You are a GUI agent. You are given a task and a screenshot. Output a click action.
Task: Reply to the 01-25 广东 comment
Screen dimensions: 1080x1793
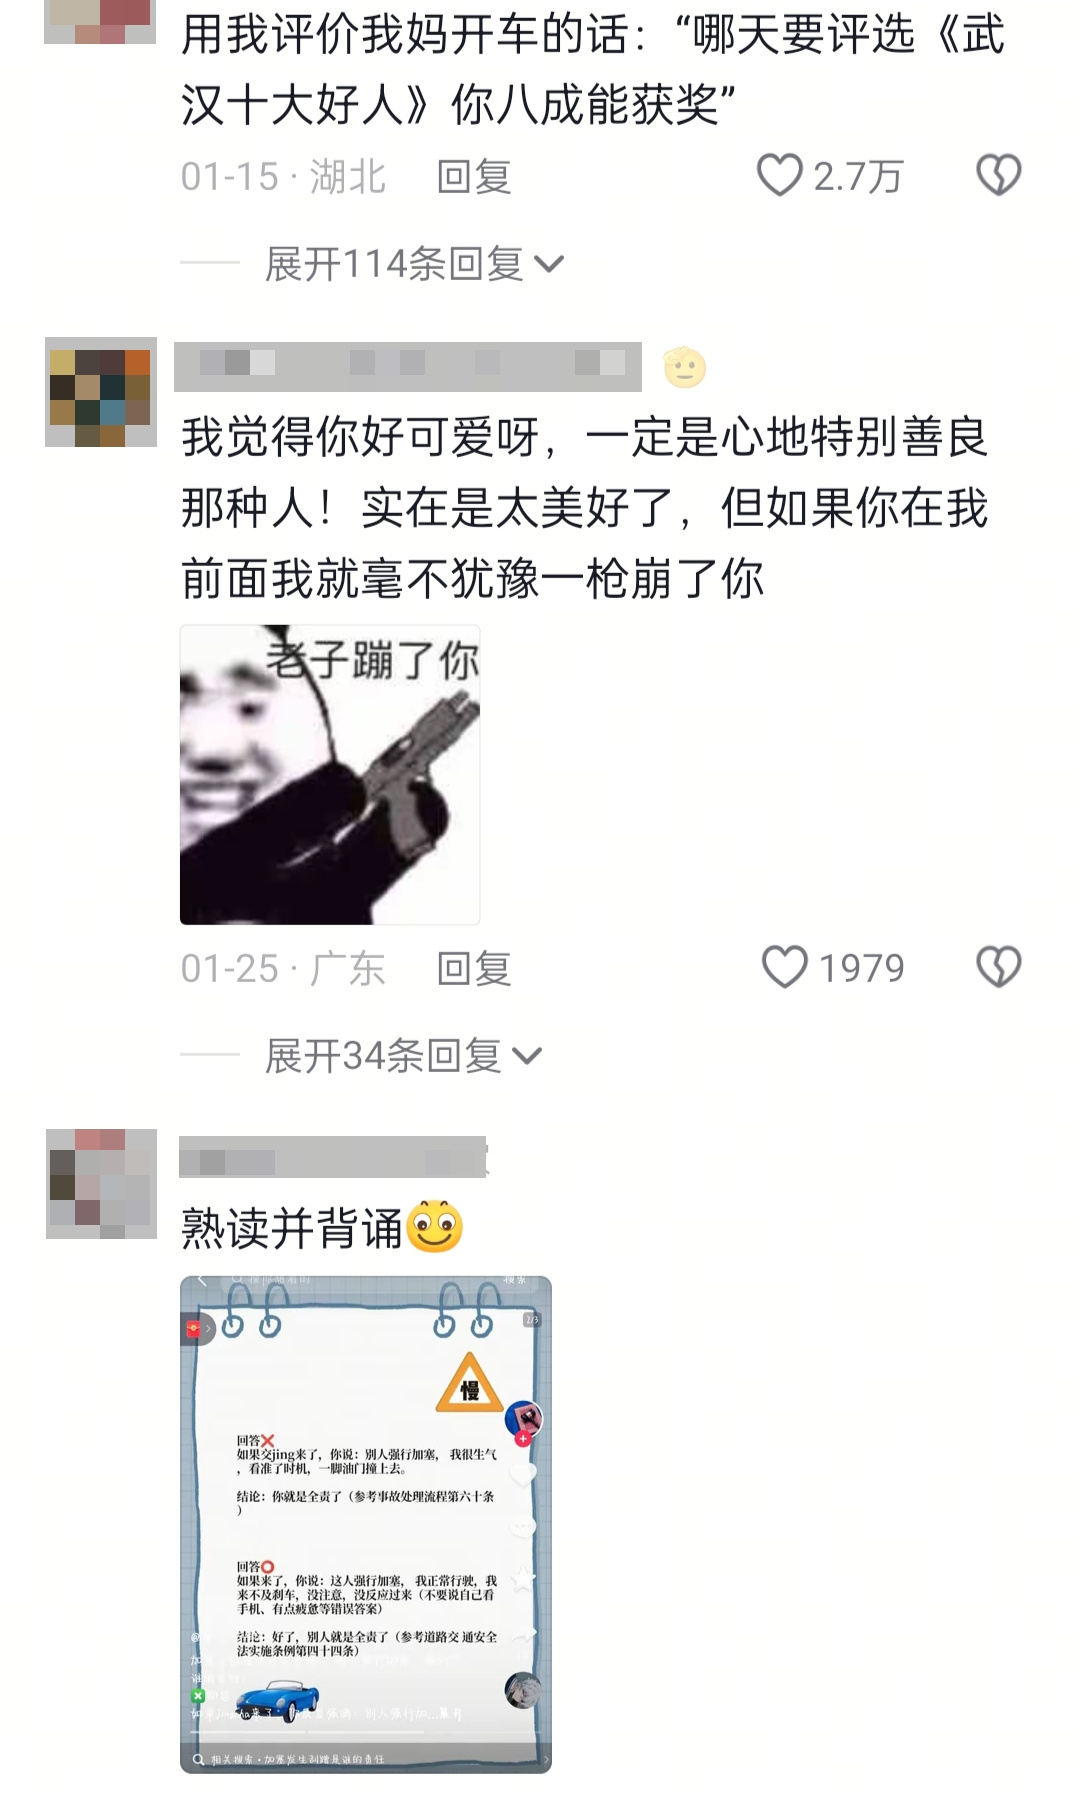474,969
